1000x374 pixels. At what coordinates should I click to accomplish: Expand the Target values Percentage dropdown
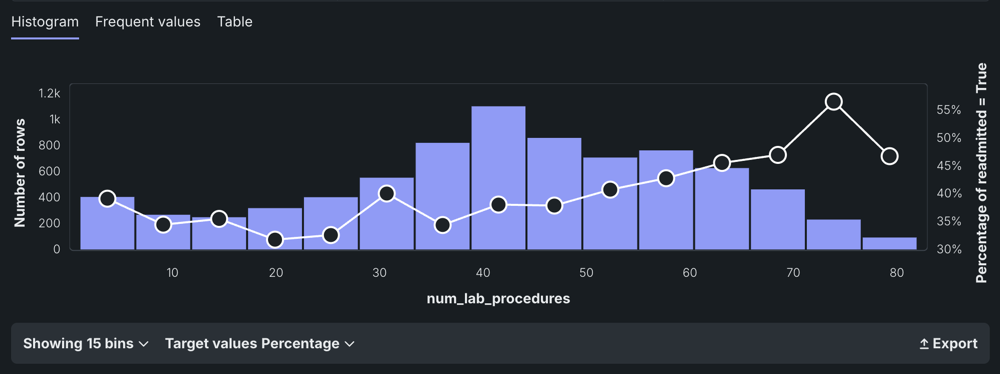[260, 343]
